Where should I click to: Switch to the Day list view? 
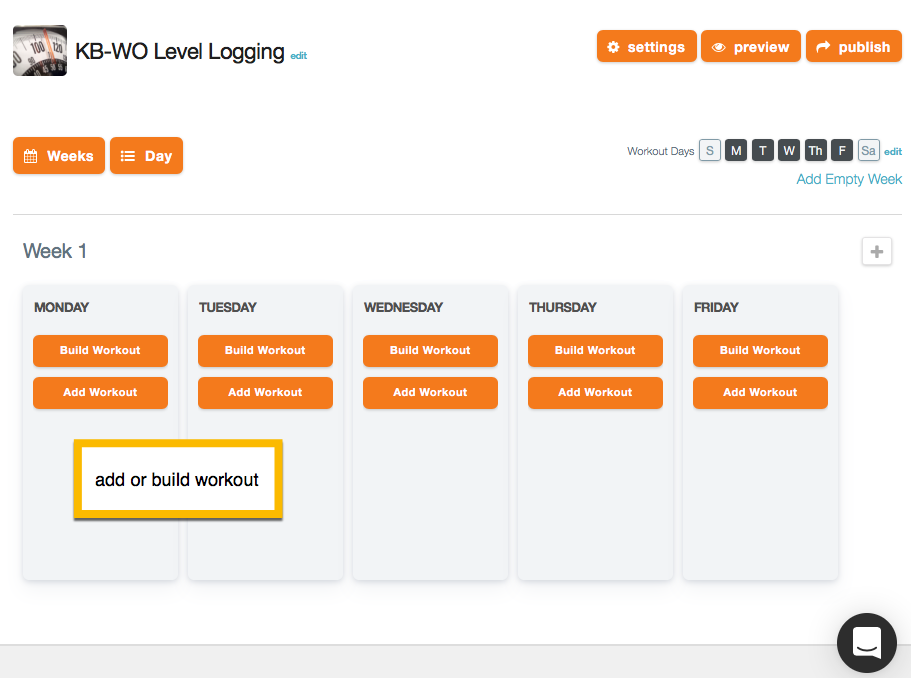(x=146, y=156)
